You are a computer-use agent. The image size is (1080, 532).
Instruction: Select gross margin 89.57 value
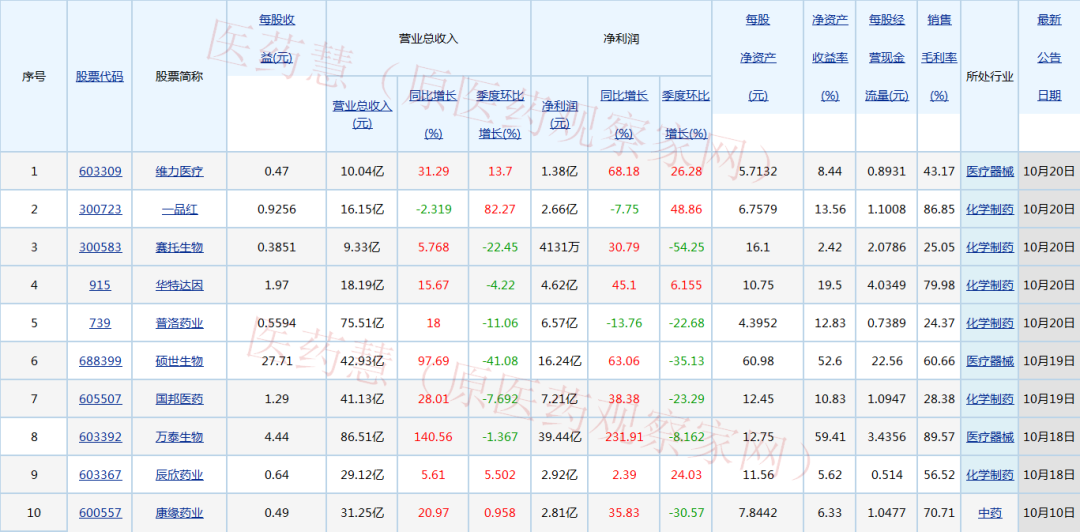(939, 436)
